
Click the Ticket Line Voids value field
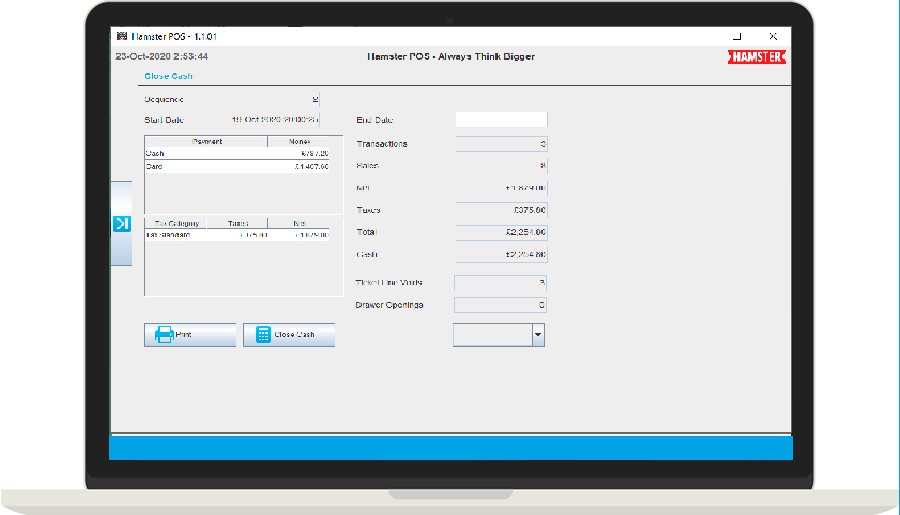[500, 282]
